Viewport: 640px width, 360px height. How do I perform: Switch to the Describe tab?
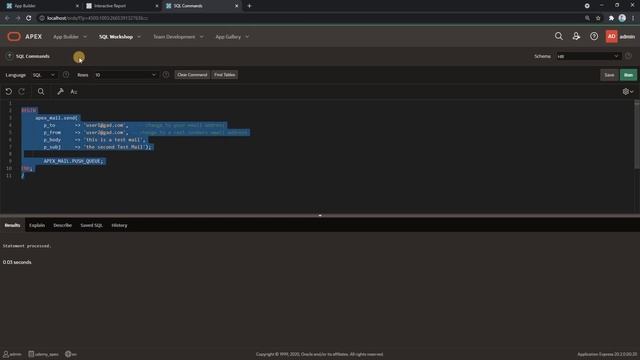pyautogui.click(x=62, y=225)
